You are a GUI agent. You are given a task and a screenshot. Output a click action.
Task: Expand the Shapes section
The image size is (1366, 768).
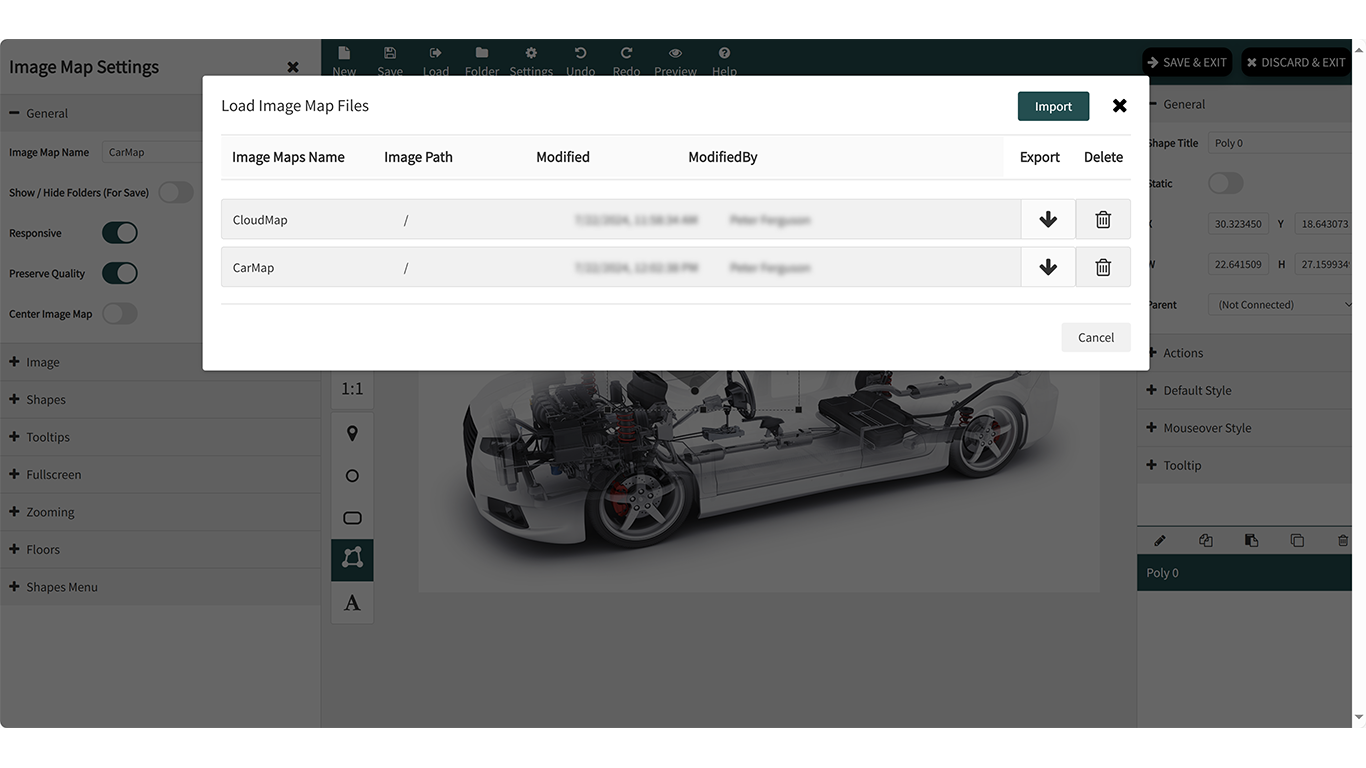click(x=160, y=399)
